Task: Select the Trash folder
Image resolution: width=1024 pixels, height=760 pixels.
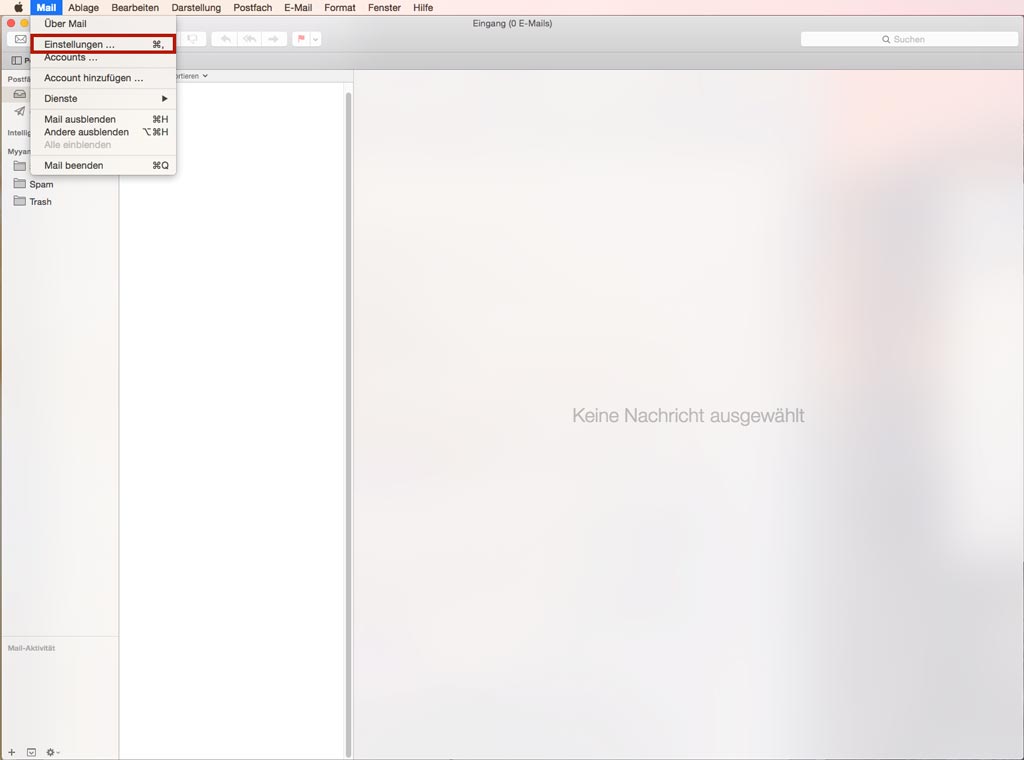Action: 40,202
